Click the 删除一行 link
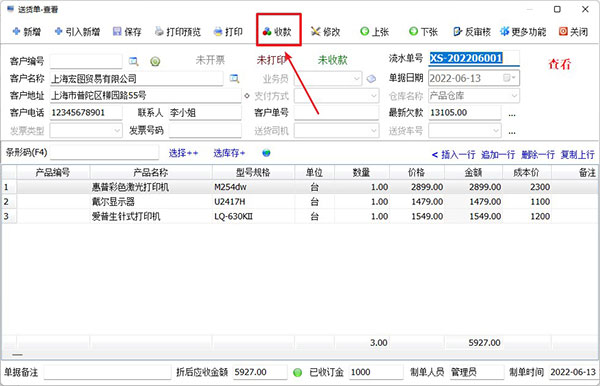Image resolution: width=600 pixels, height=386 pixels. [538, 155]
